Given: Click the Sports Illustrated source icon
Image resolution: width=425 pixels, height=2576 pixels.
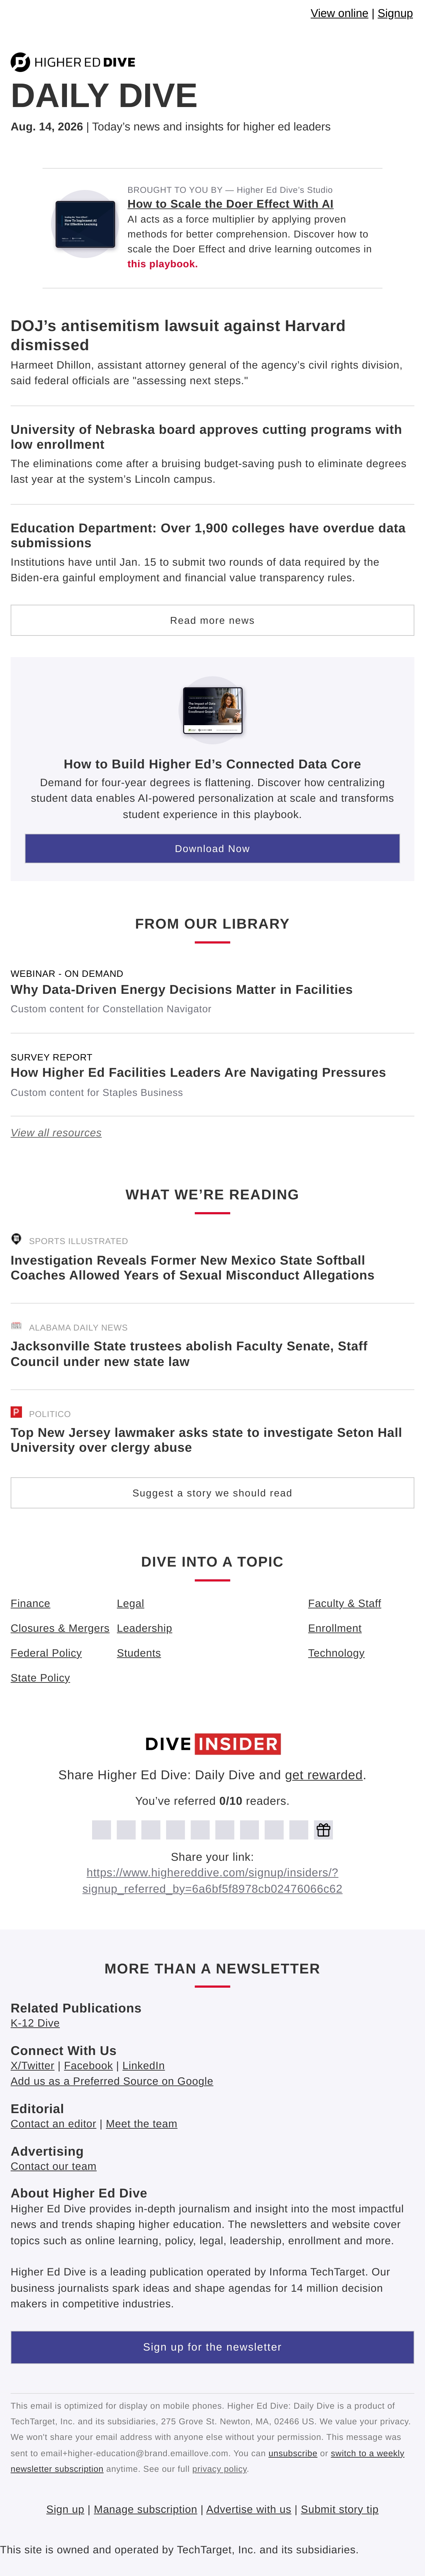Looking at the screenshot, I should pos(16,1239).
